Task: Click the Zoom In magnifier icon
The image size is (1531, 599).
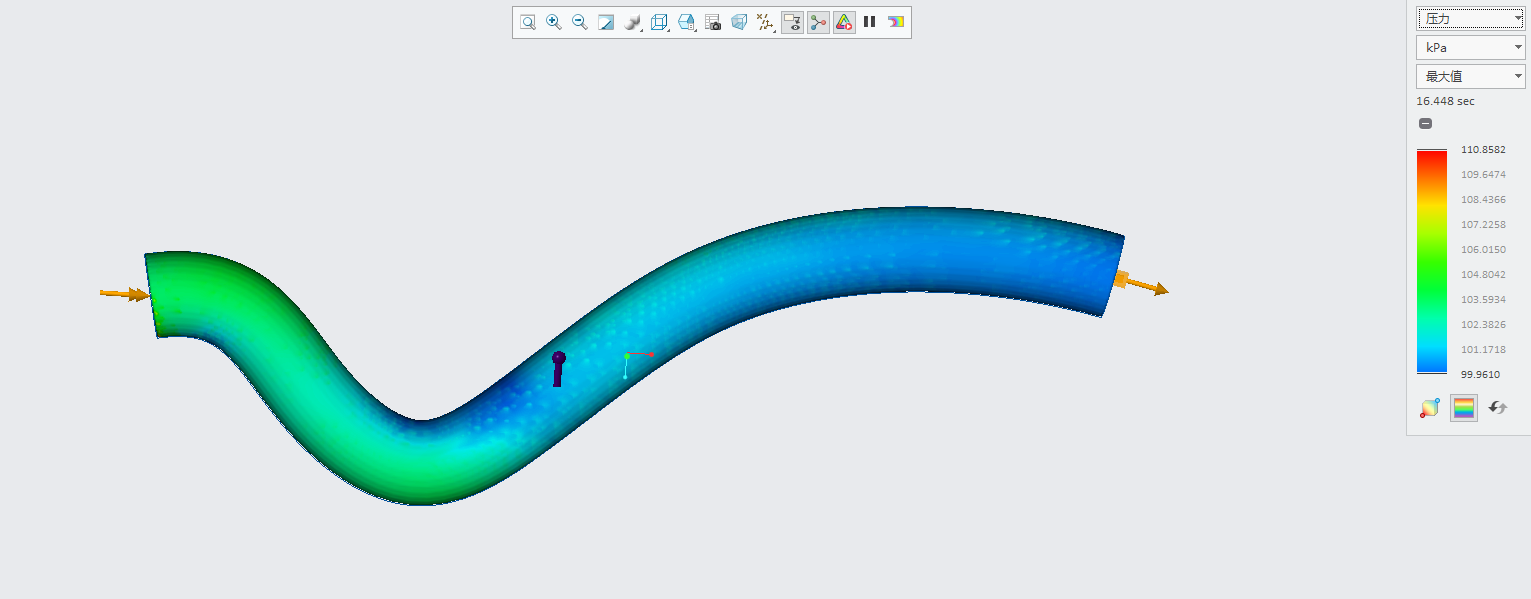Action: [x=553, y=22]
